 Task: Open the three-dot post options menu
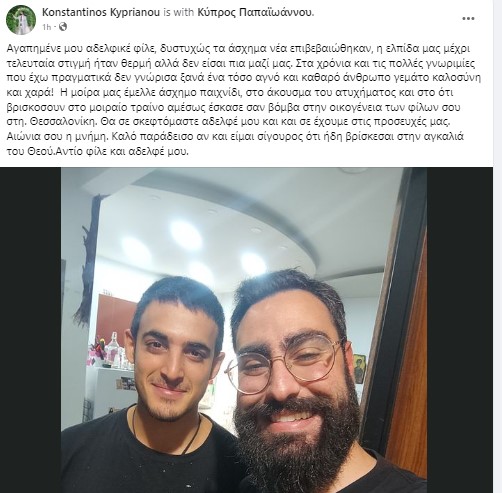click(x=468, y=19)
